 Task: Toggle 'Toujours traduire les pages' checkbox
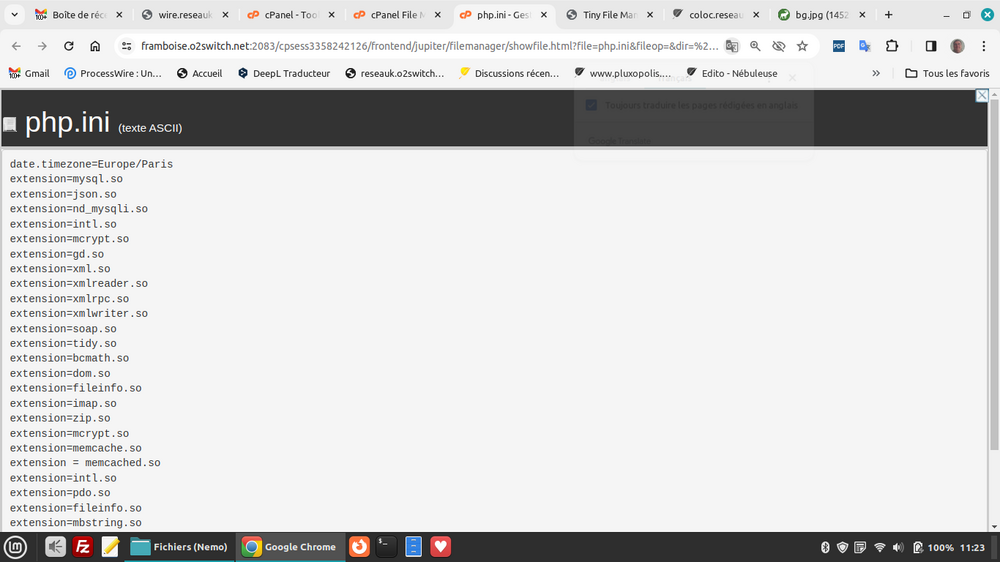[591, 105]
